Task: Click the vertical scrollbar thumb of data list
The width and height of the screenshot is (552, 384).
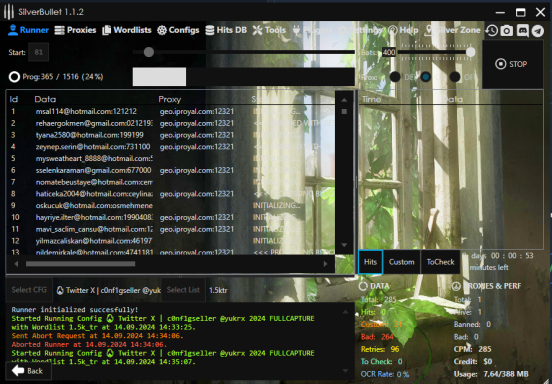Action: tap(344, 112)
